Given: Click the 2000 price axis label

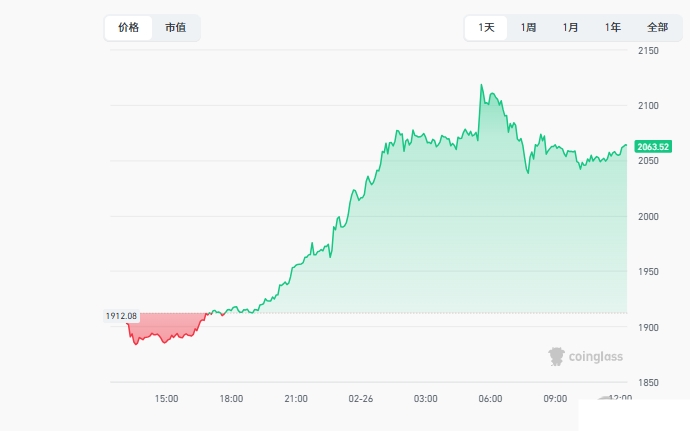Looking at the screenshot, I should pyautogui.click(x=648, y=216).
